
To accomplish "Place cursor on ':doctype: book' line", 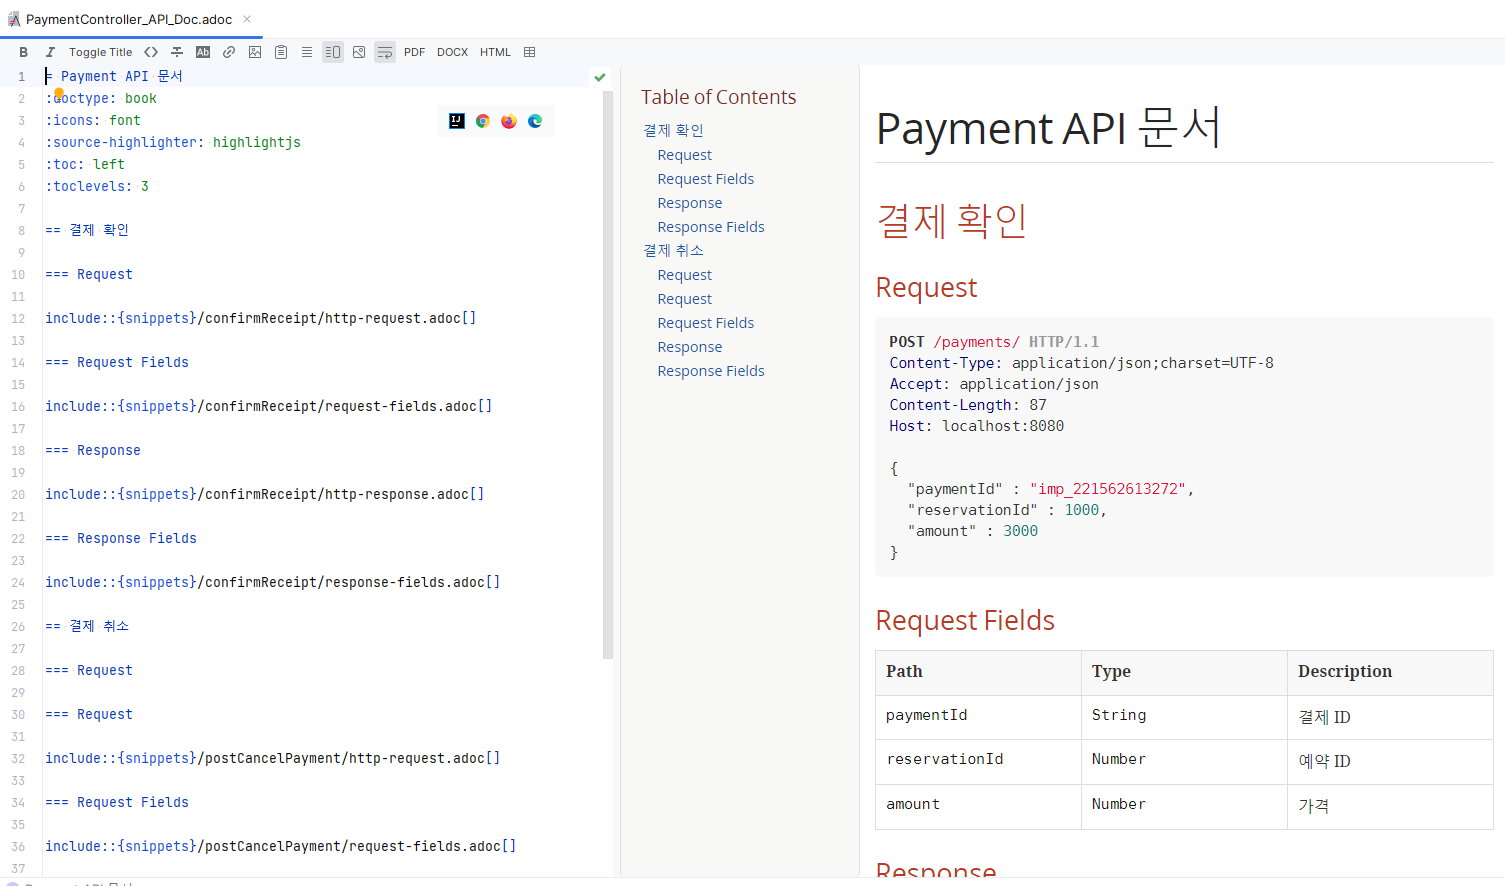I will pos(101,98).
